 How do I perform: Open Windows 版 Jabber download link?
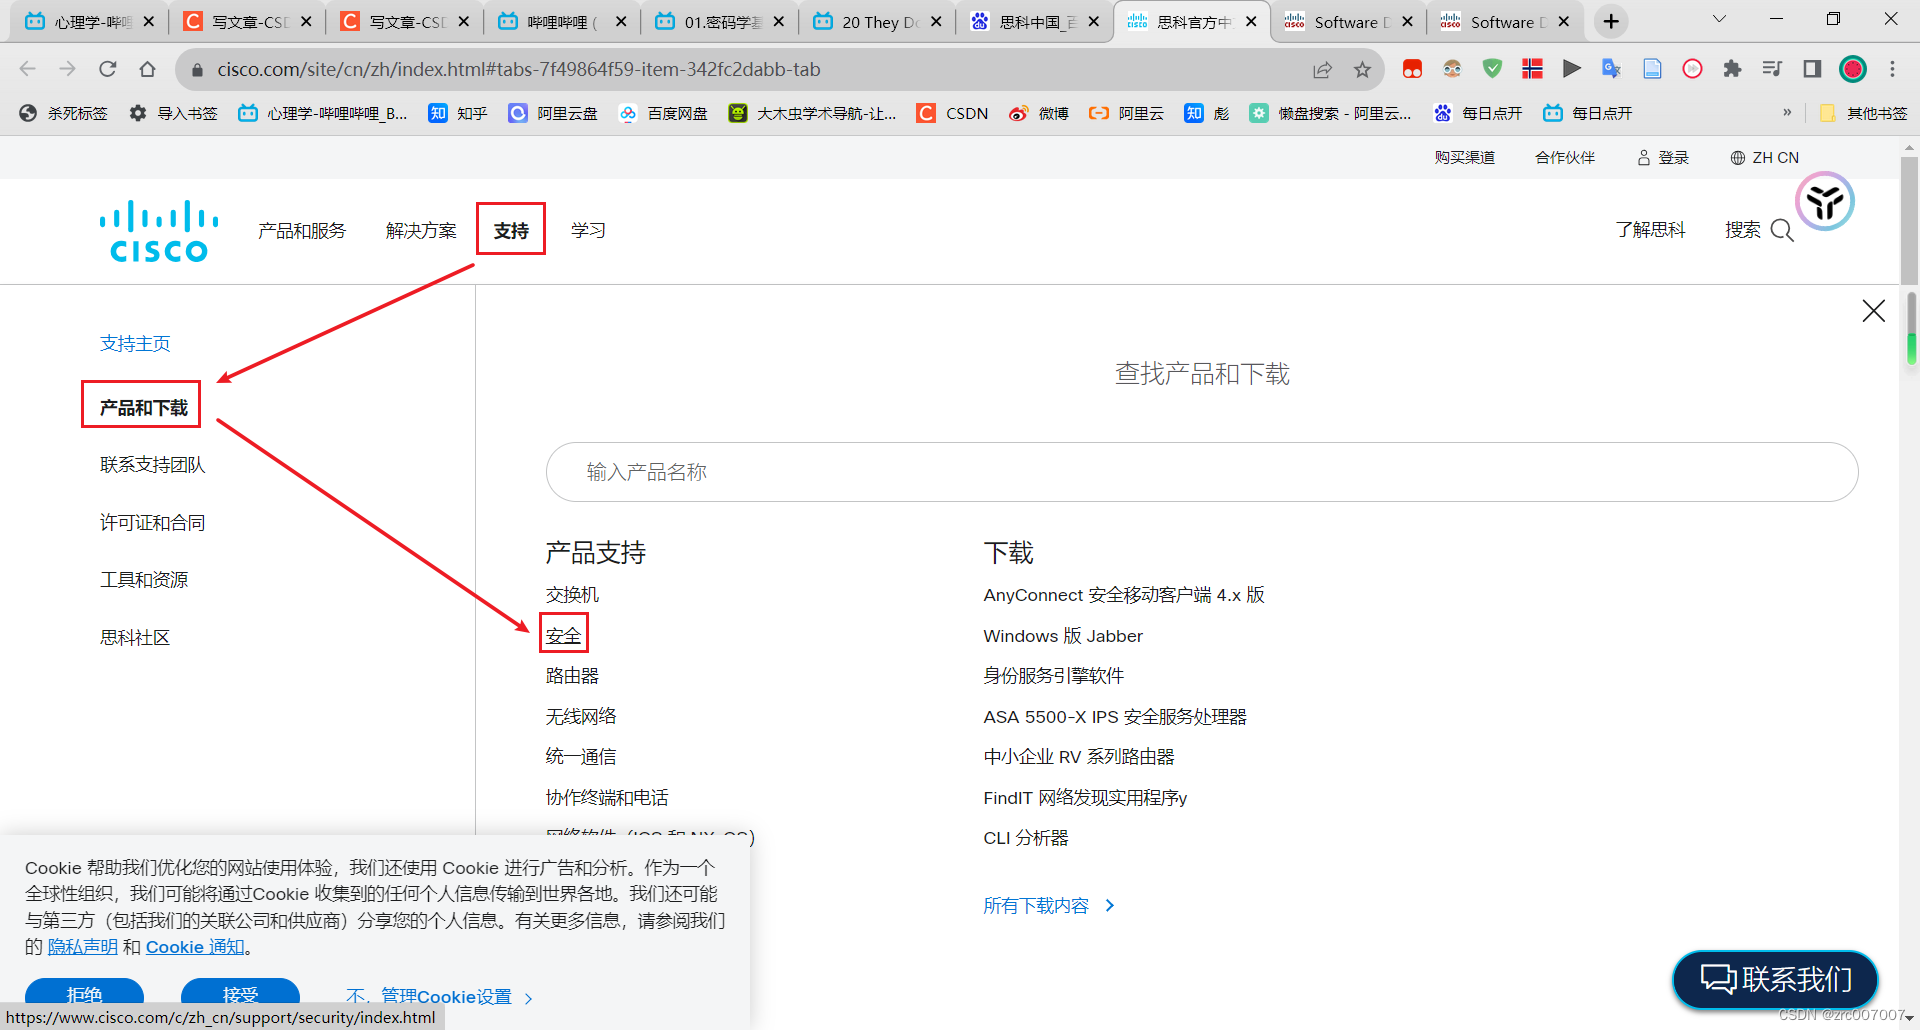pyautogui.click(x=1063, y=636)
